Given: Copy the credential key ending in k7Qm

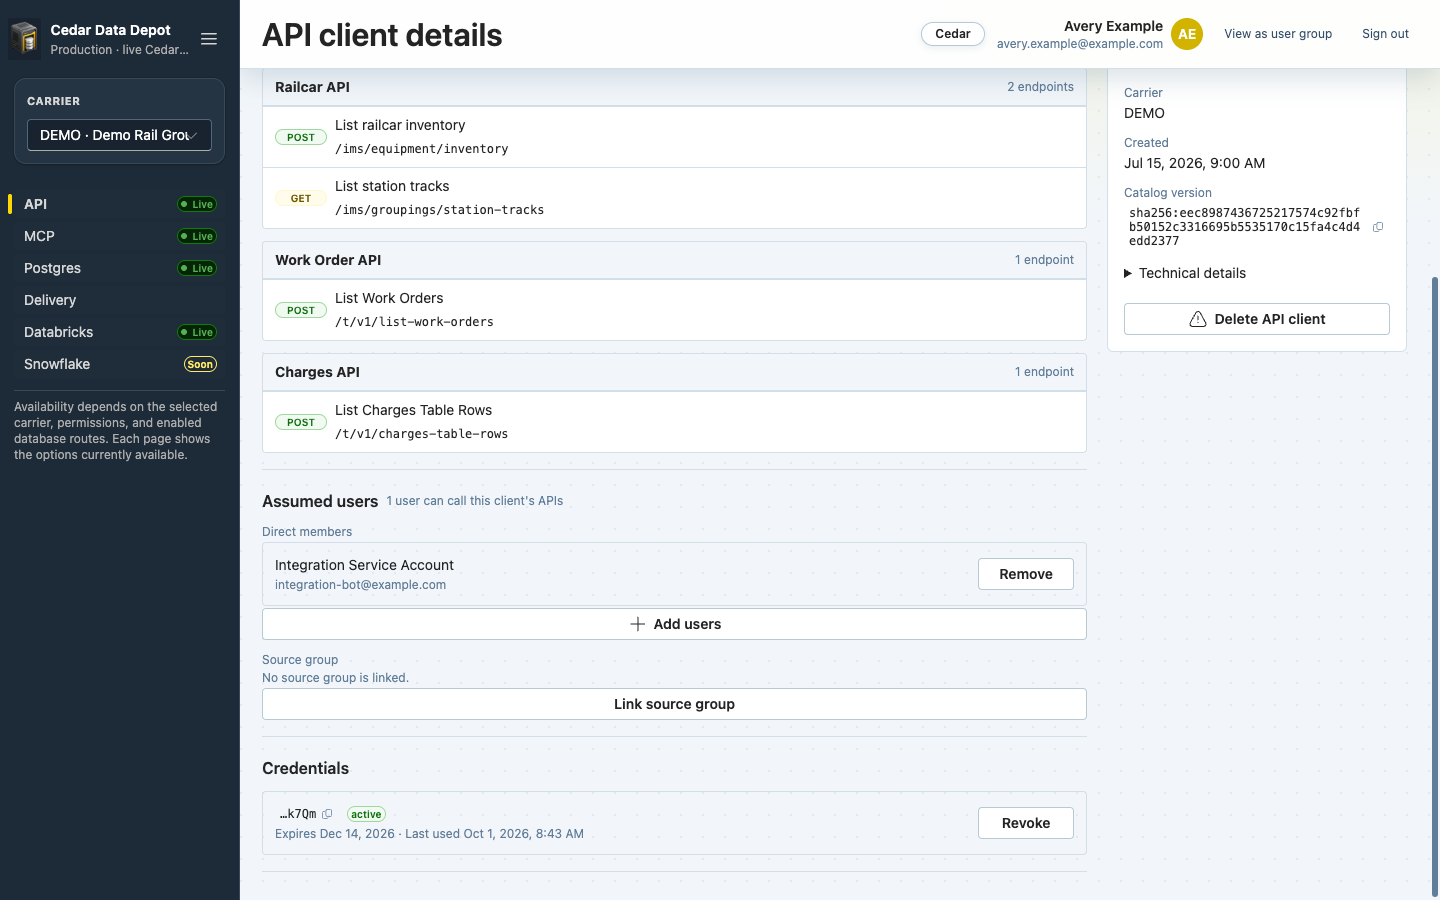Looking at the screenshot, I should [327, 814].
